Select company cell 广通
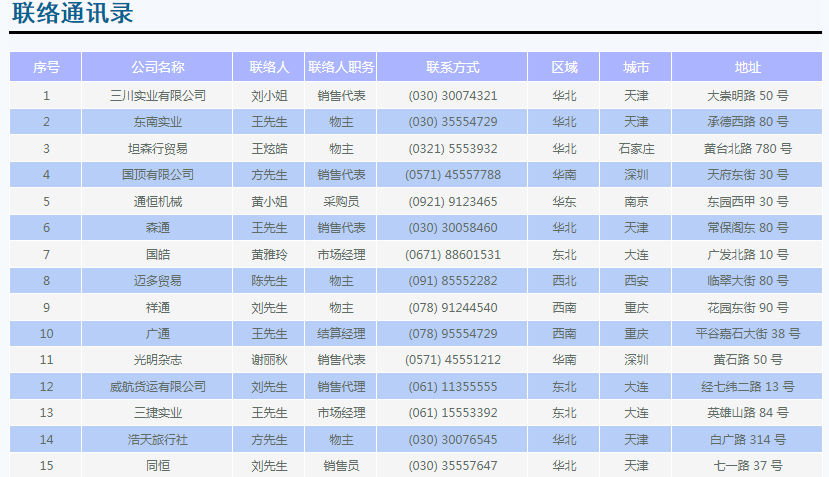829x477 pixels. point(157,333)
